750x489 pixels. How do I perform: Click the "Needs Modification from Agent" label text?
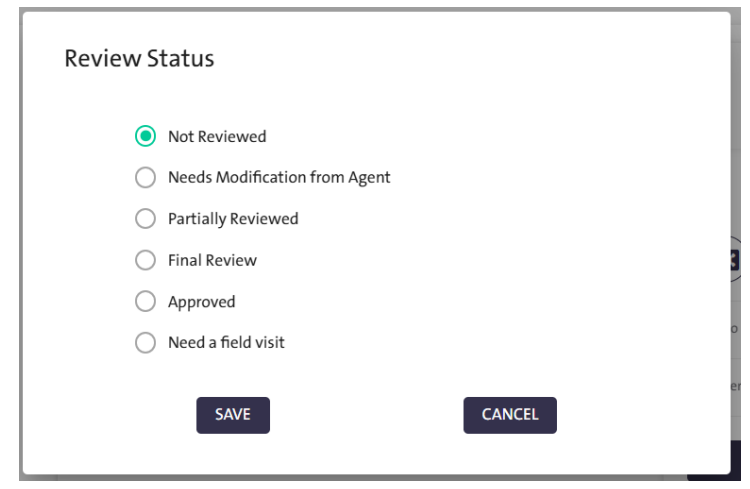click(x=279, y=177)
